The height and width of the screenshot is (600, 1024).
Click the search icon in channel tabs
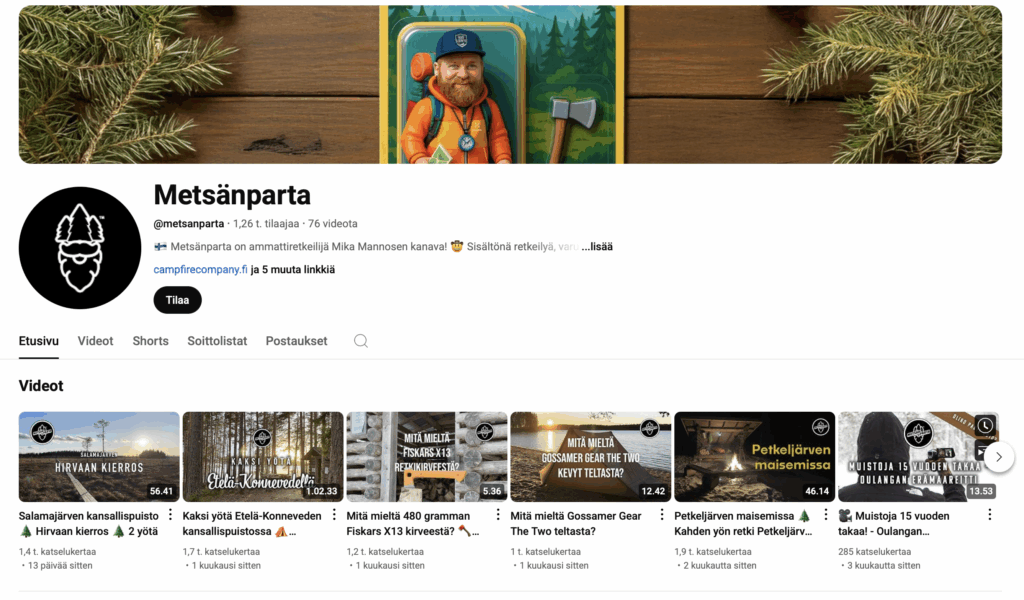click(361, 341)
